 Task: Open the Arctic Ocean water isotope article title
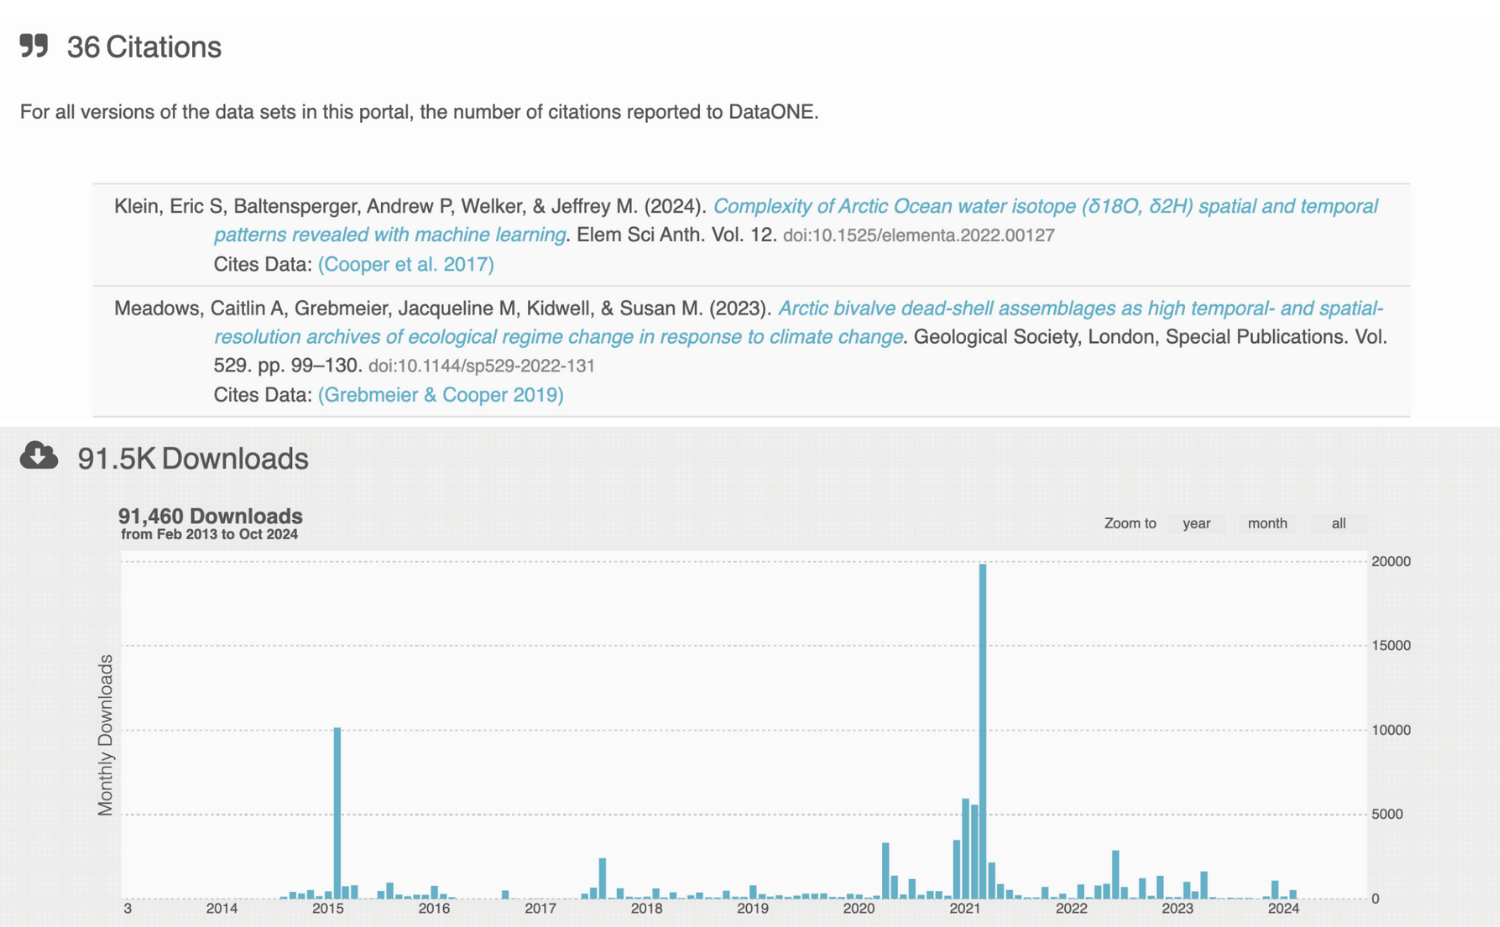[1046, 206]
